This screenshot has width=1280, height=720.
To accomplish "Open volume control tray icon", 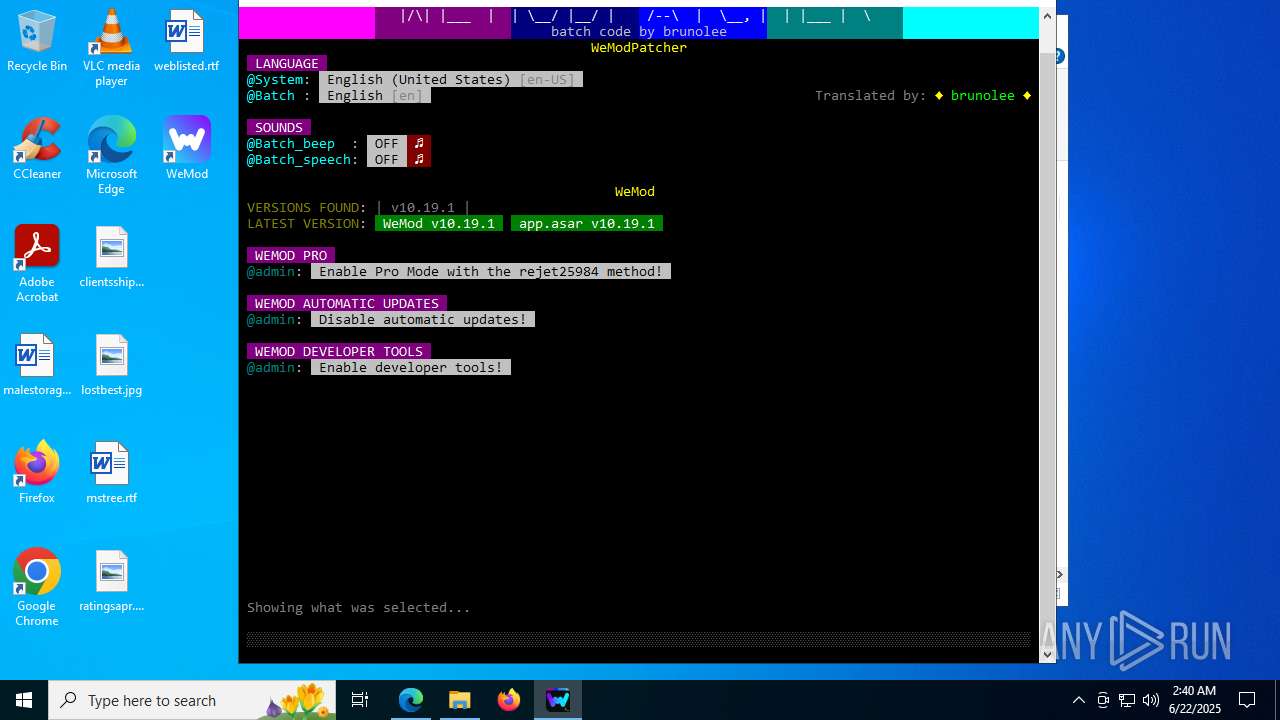I will pos(1151,700).
